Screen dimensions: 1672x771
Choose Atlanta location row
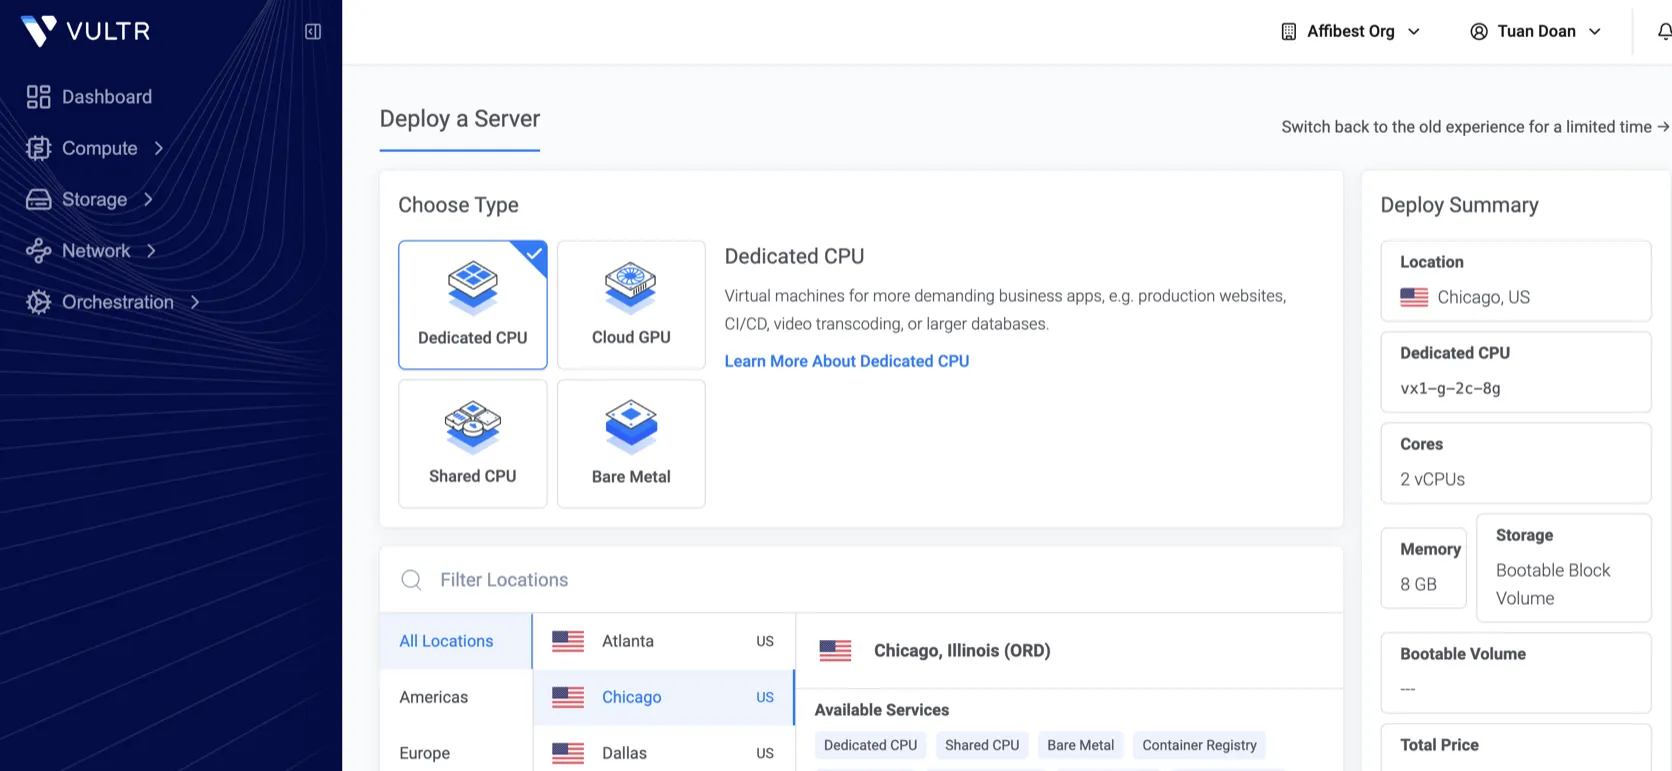pos(664,641)
